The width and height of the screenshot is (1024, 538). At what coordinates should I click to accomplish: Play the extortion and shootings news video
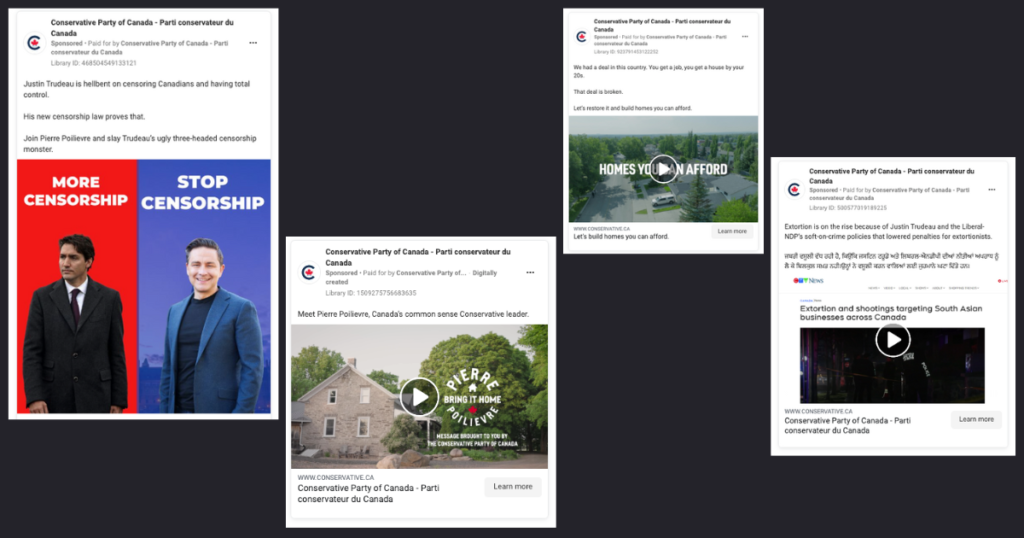[x=893, y=340]
